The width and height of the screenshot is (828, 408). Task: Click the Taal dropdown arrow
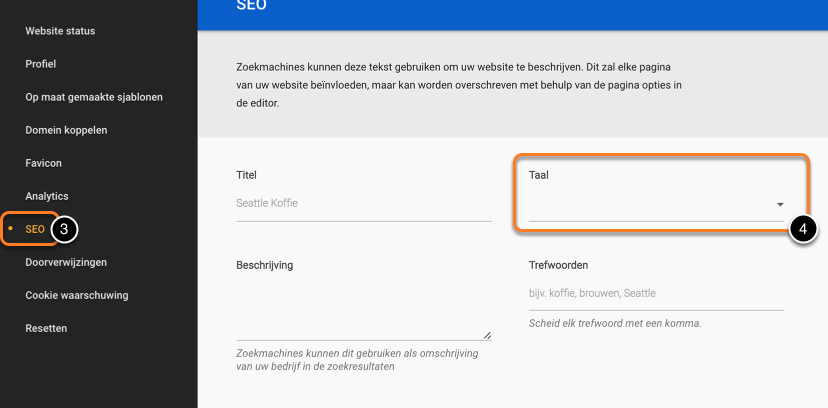(780, 205)
